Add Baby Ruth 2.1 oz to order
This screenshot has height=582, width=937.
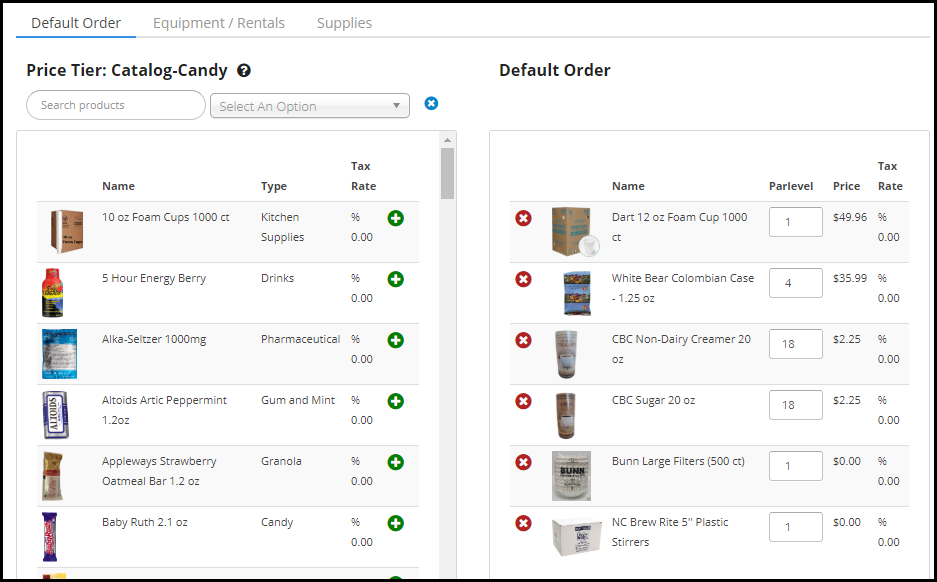pos(396,523)
